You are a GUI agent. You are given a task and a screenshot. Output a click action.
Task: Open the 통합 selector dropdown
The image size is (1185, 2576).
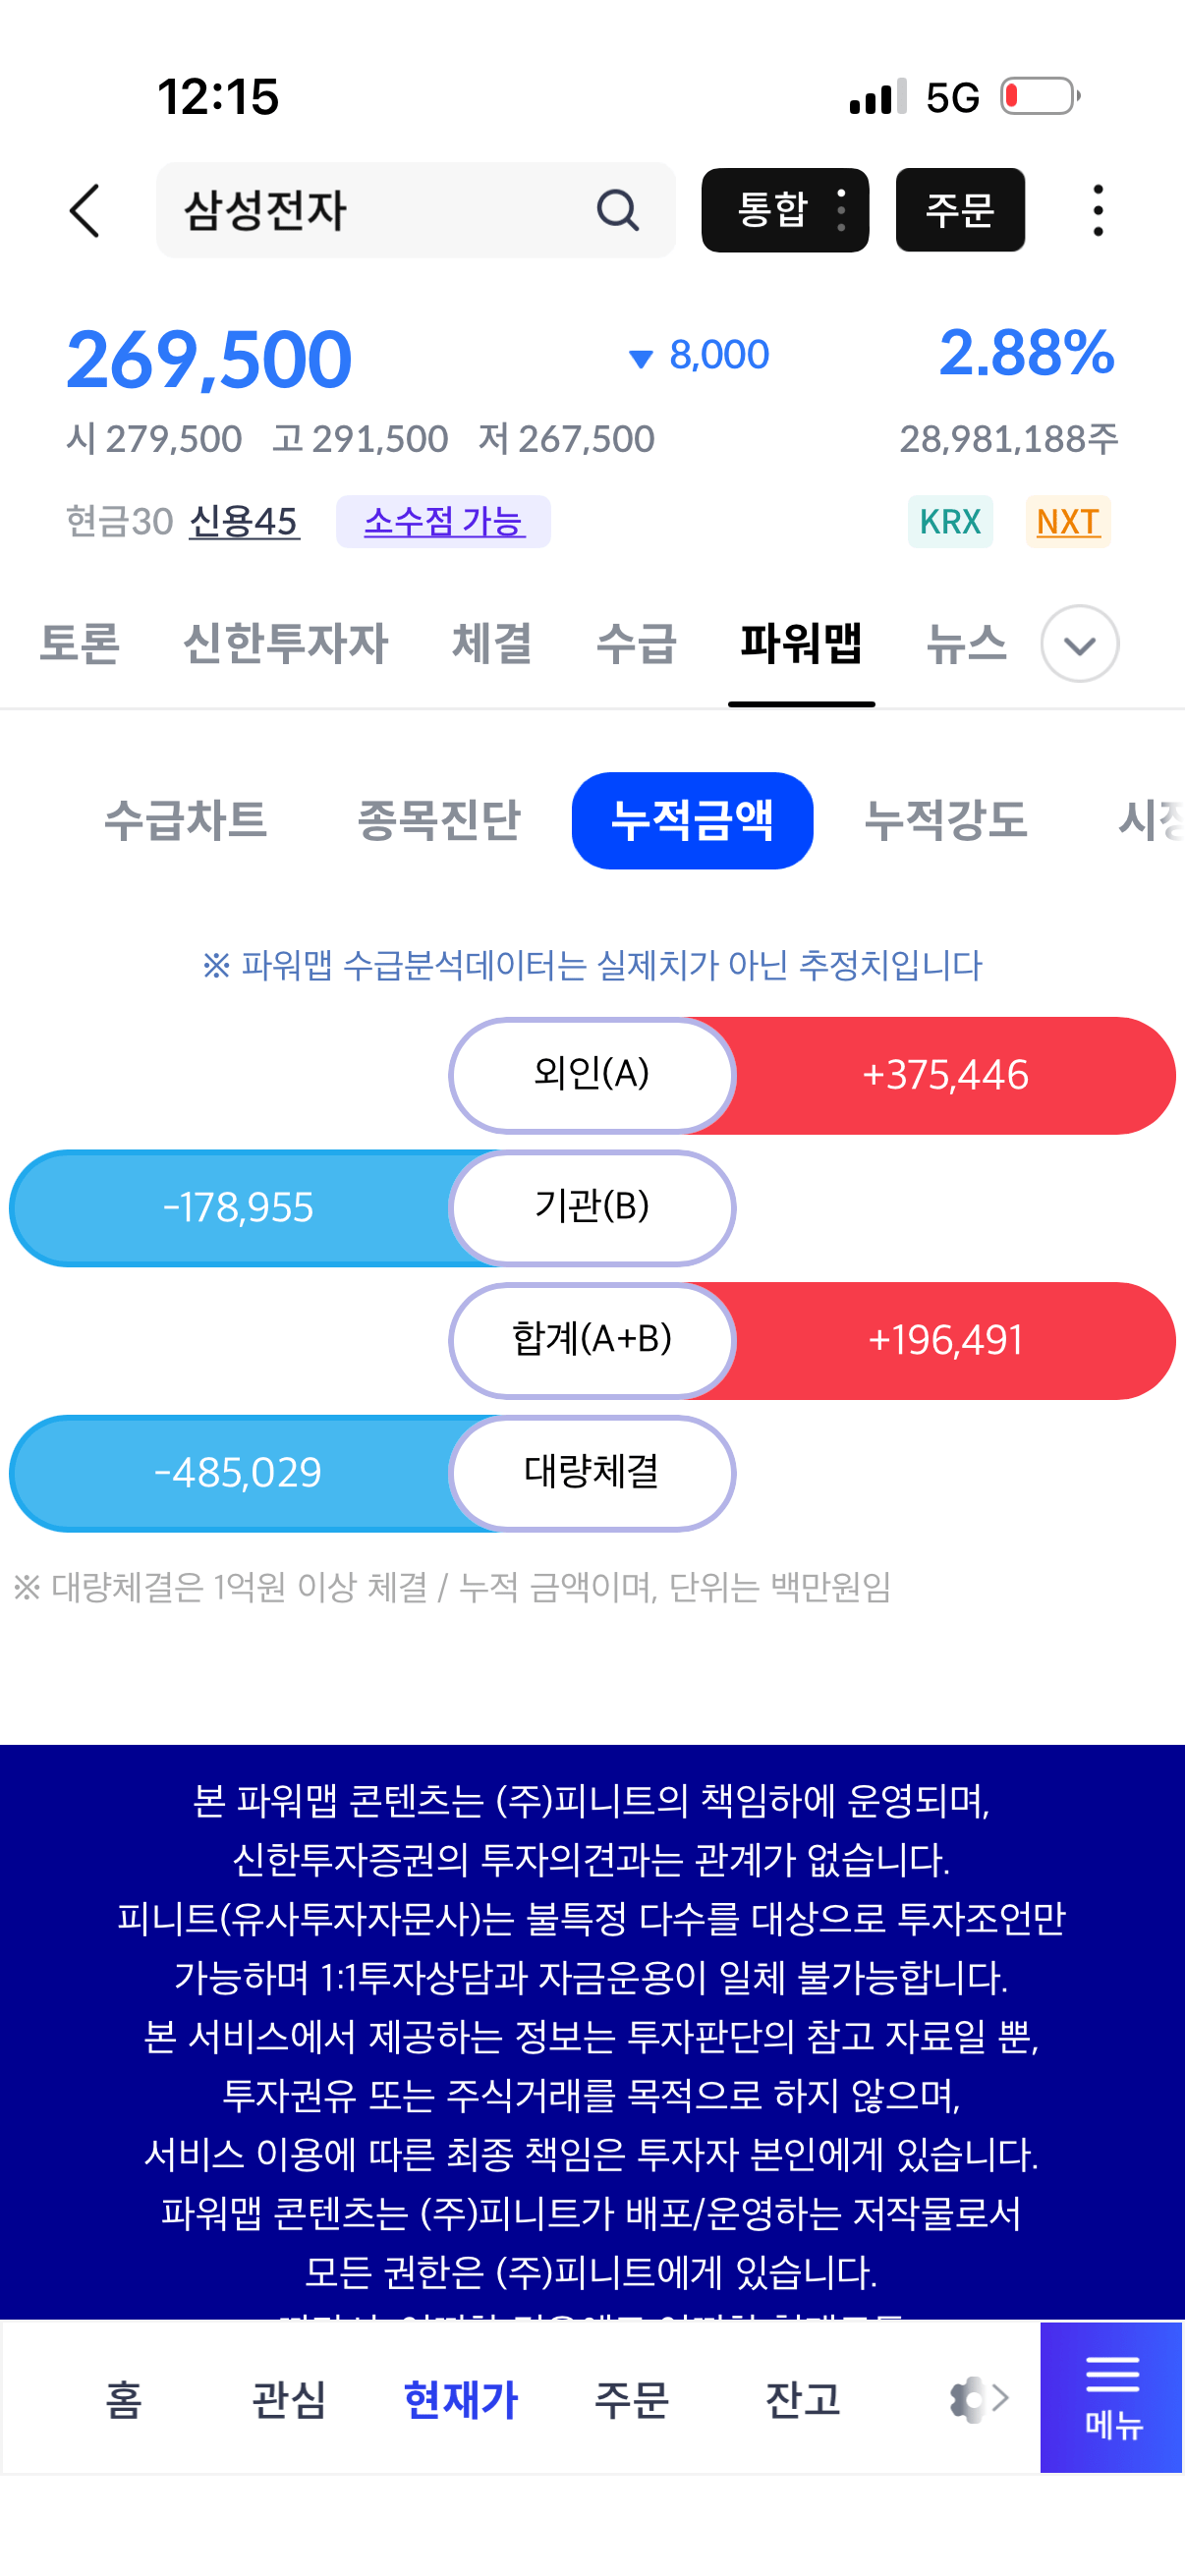(x=785, y=210)
